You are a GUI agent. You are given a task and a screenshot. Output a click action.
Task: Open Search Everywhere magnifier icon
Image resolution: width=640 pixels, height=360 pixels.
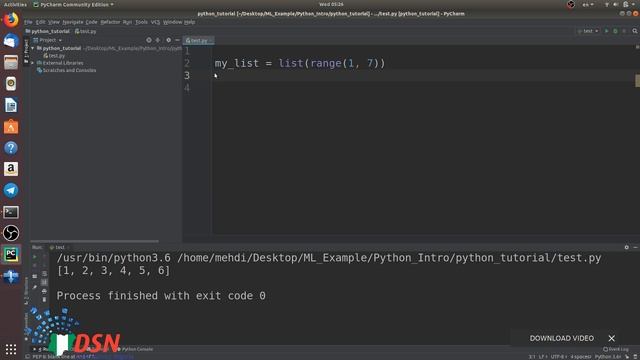(x=635, y=31)
